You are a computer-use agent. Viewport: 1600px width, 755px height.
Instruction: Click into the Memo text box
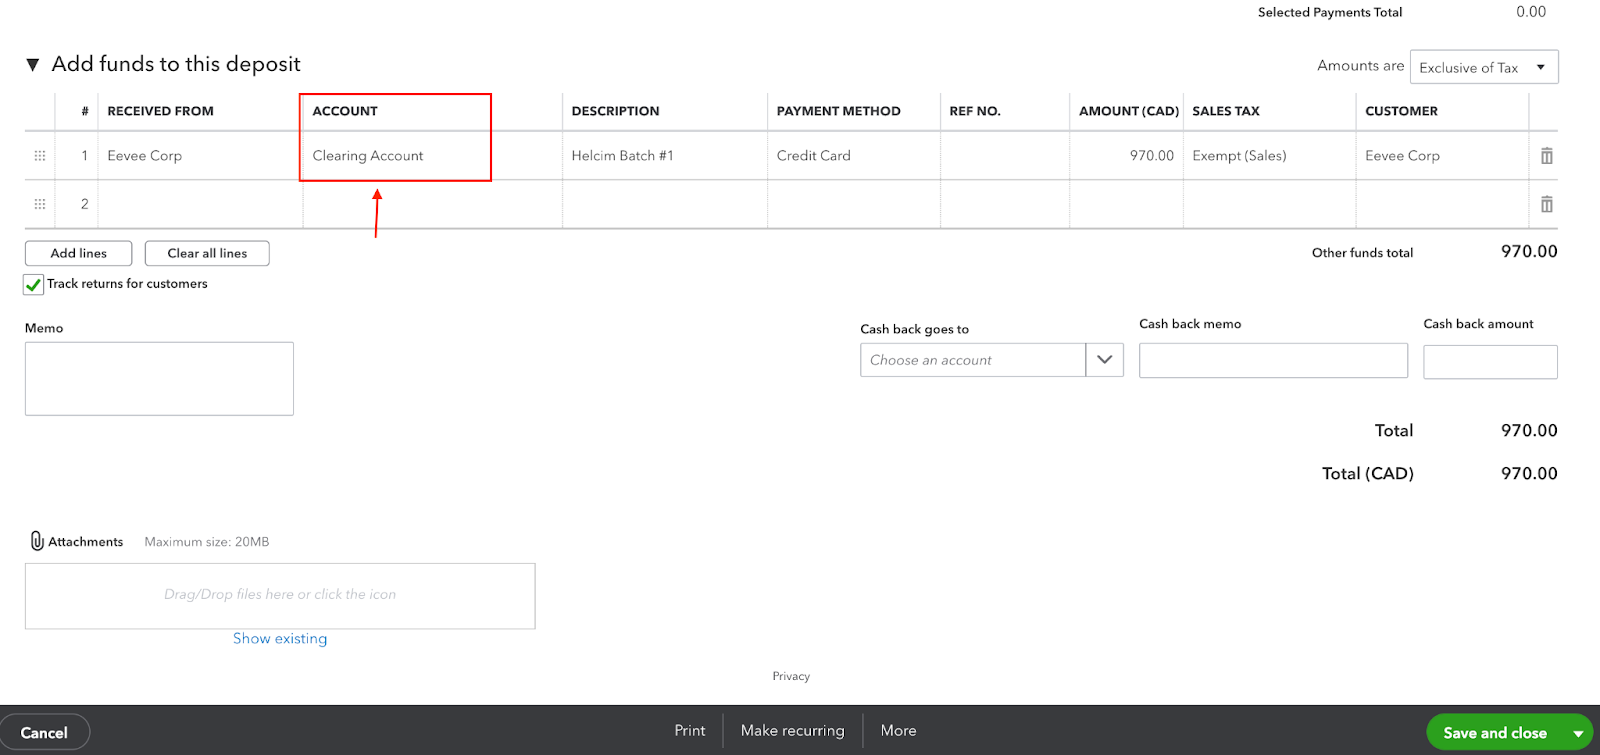click(159, 379)
